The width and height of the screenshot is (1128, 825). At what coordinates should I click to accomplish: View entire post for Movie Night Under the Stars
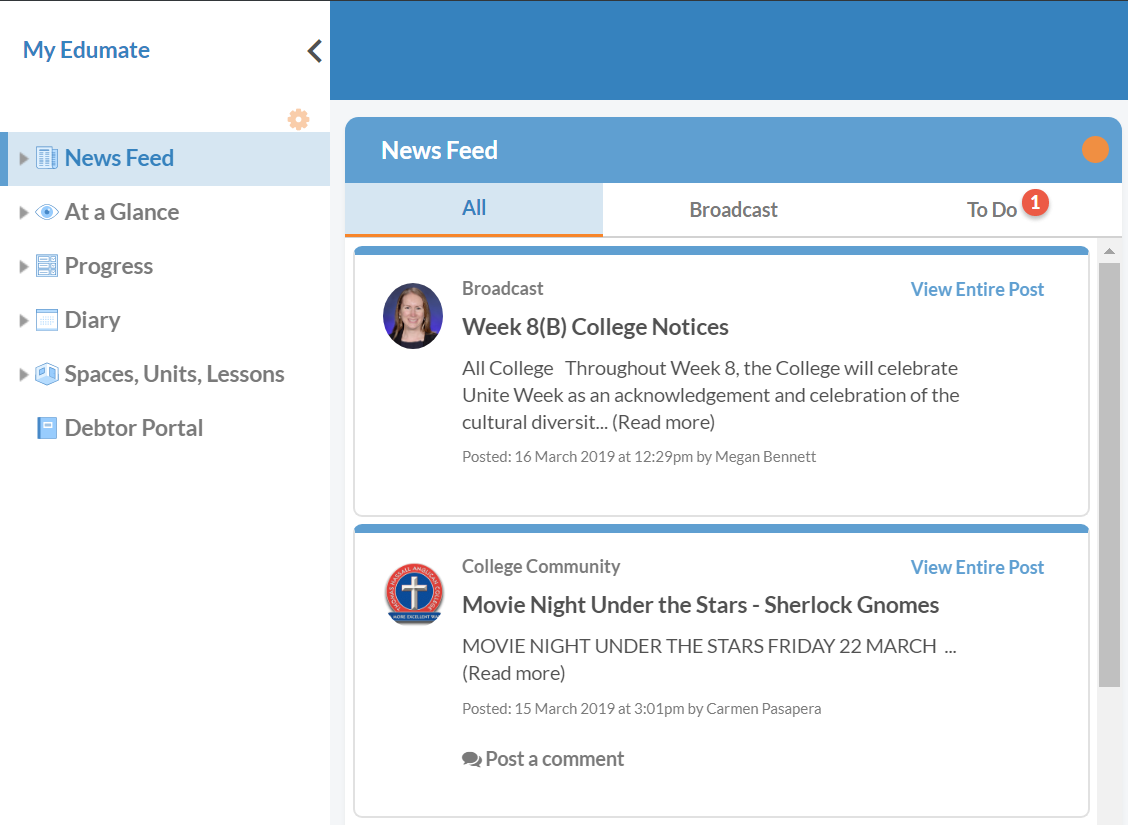point(977,567)
